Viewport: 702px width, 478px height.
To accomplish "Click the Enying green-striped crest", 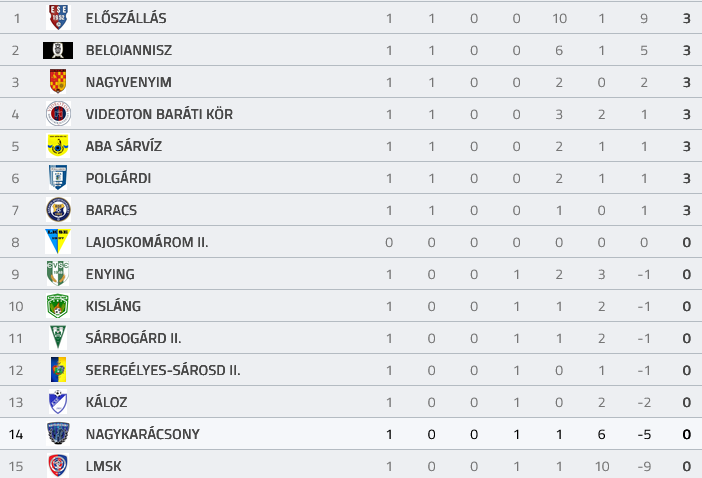I will [58, 273].
